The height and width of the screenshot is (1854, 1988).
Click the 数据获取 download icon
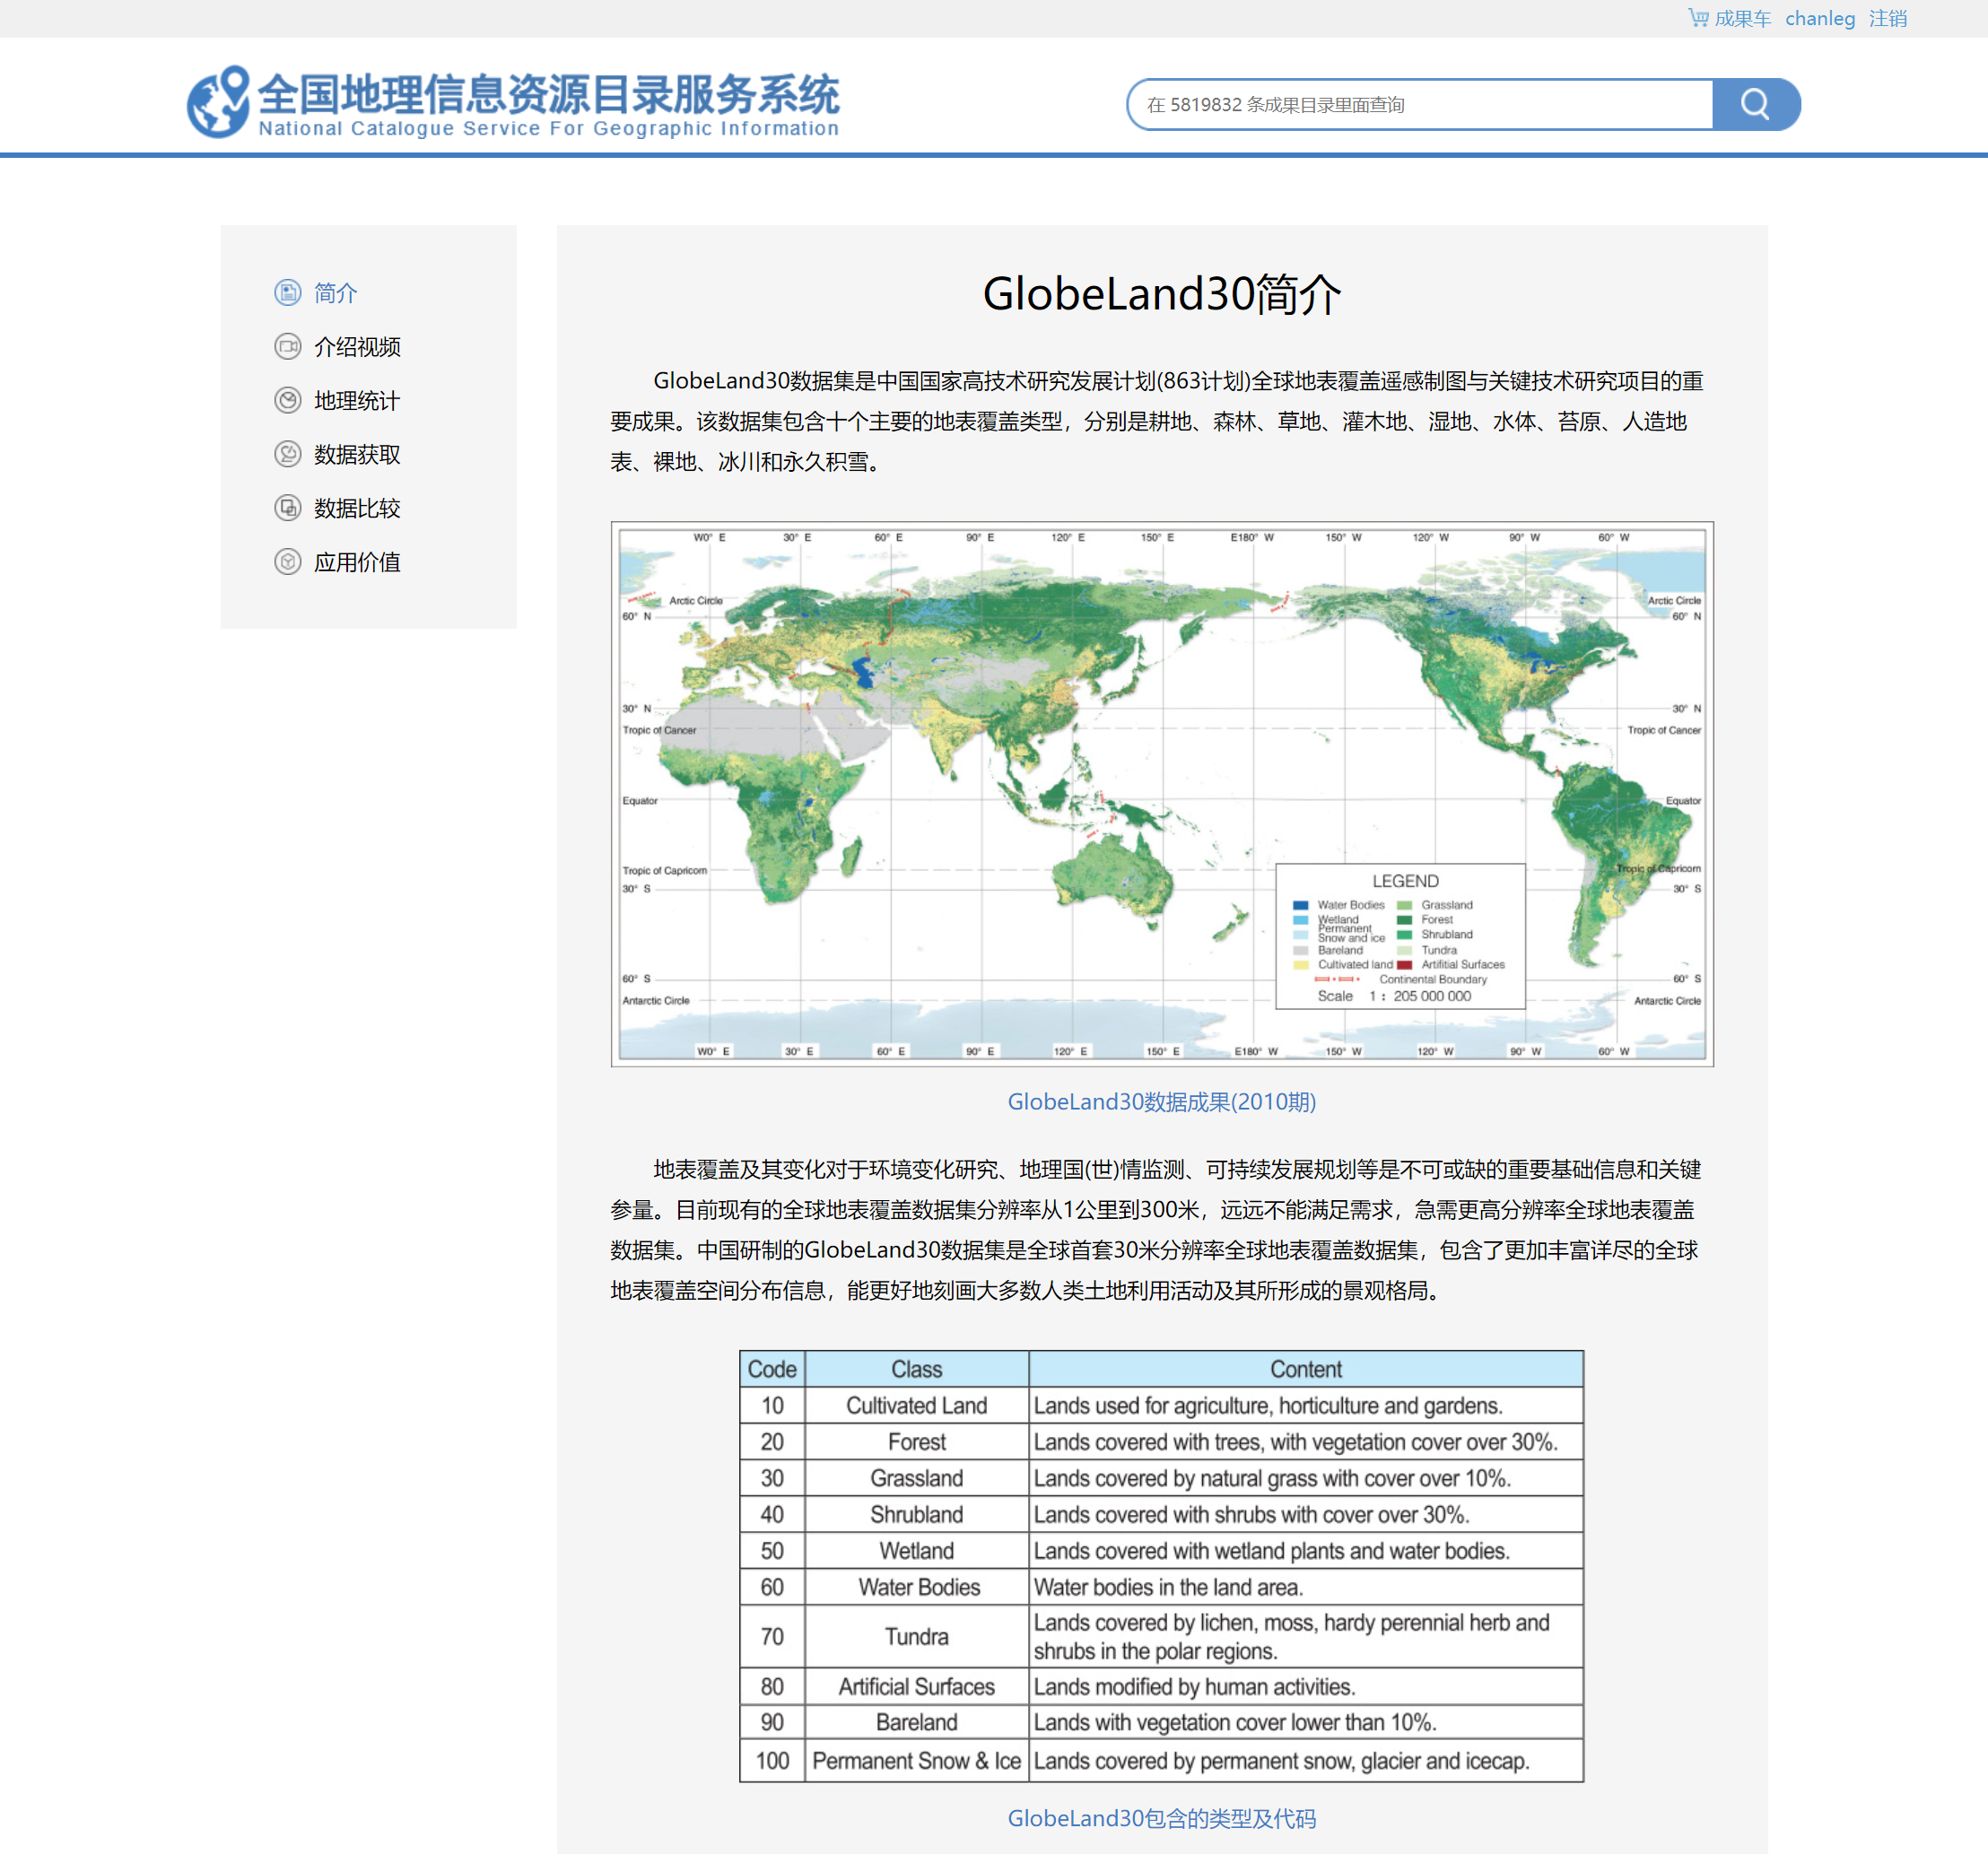click(287, 454)
